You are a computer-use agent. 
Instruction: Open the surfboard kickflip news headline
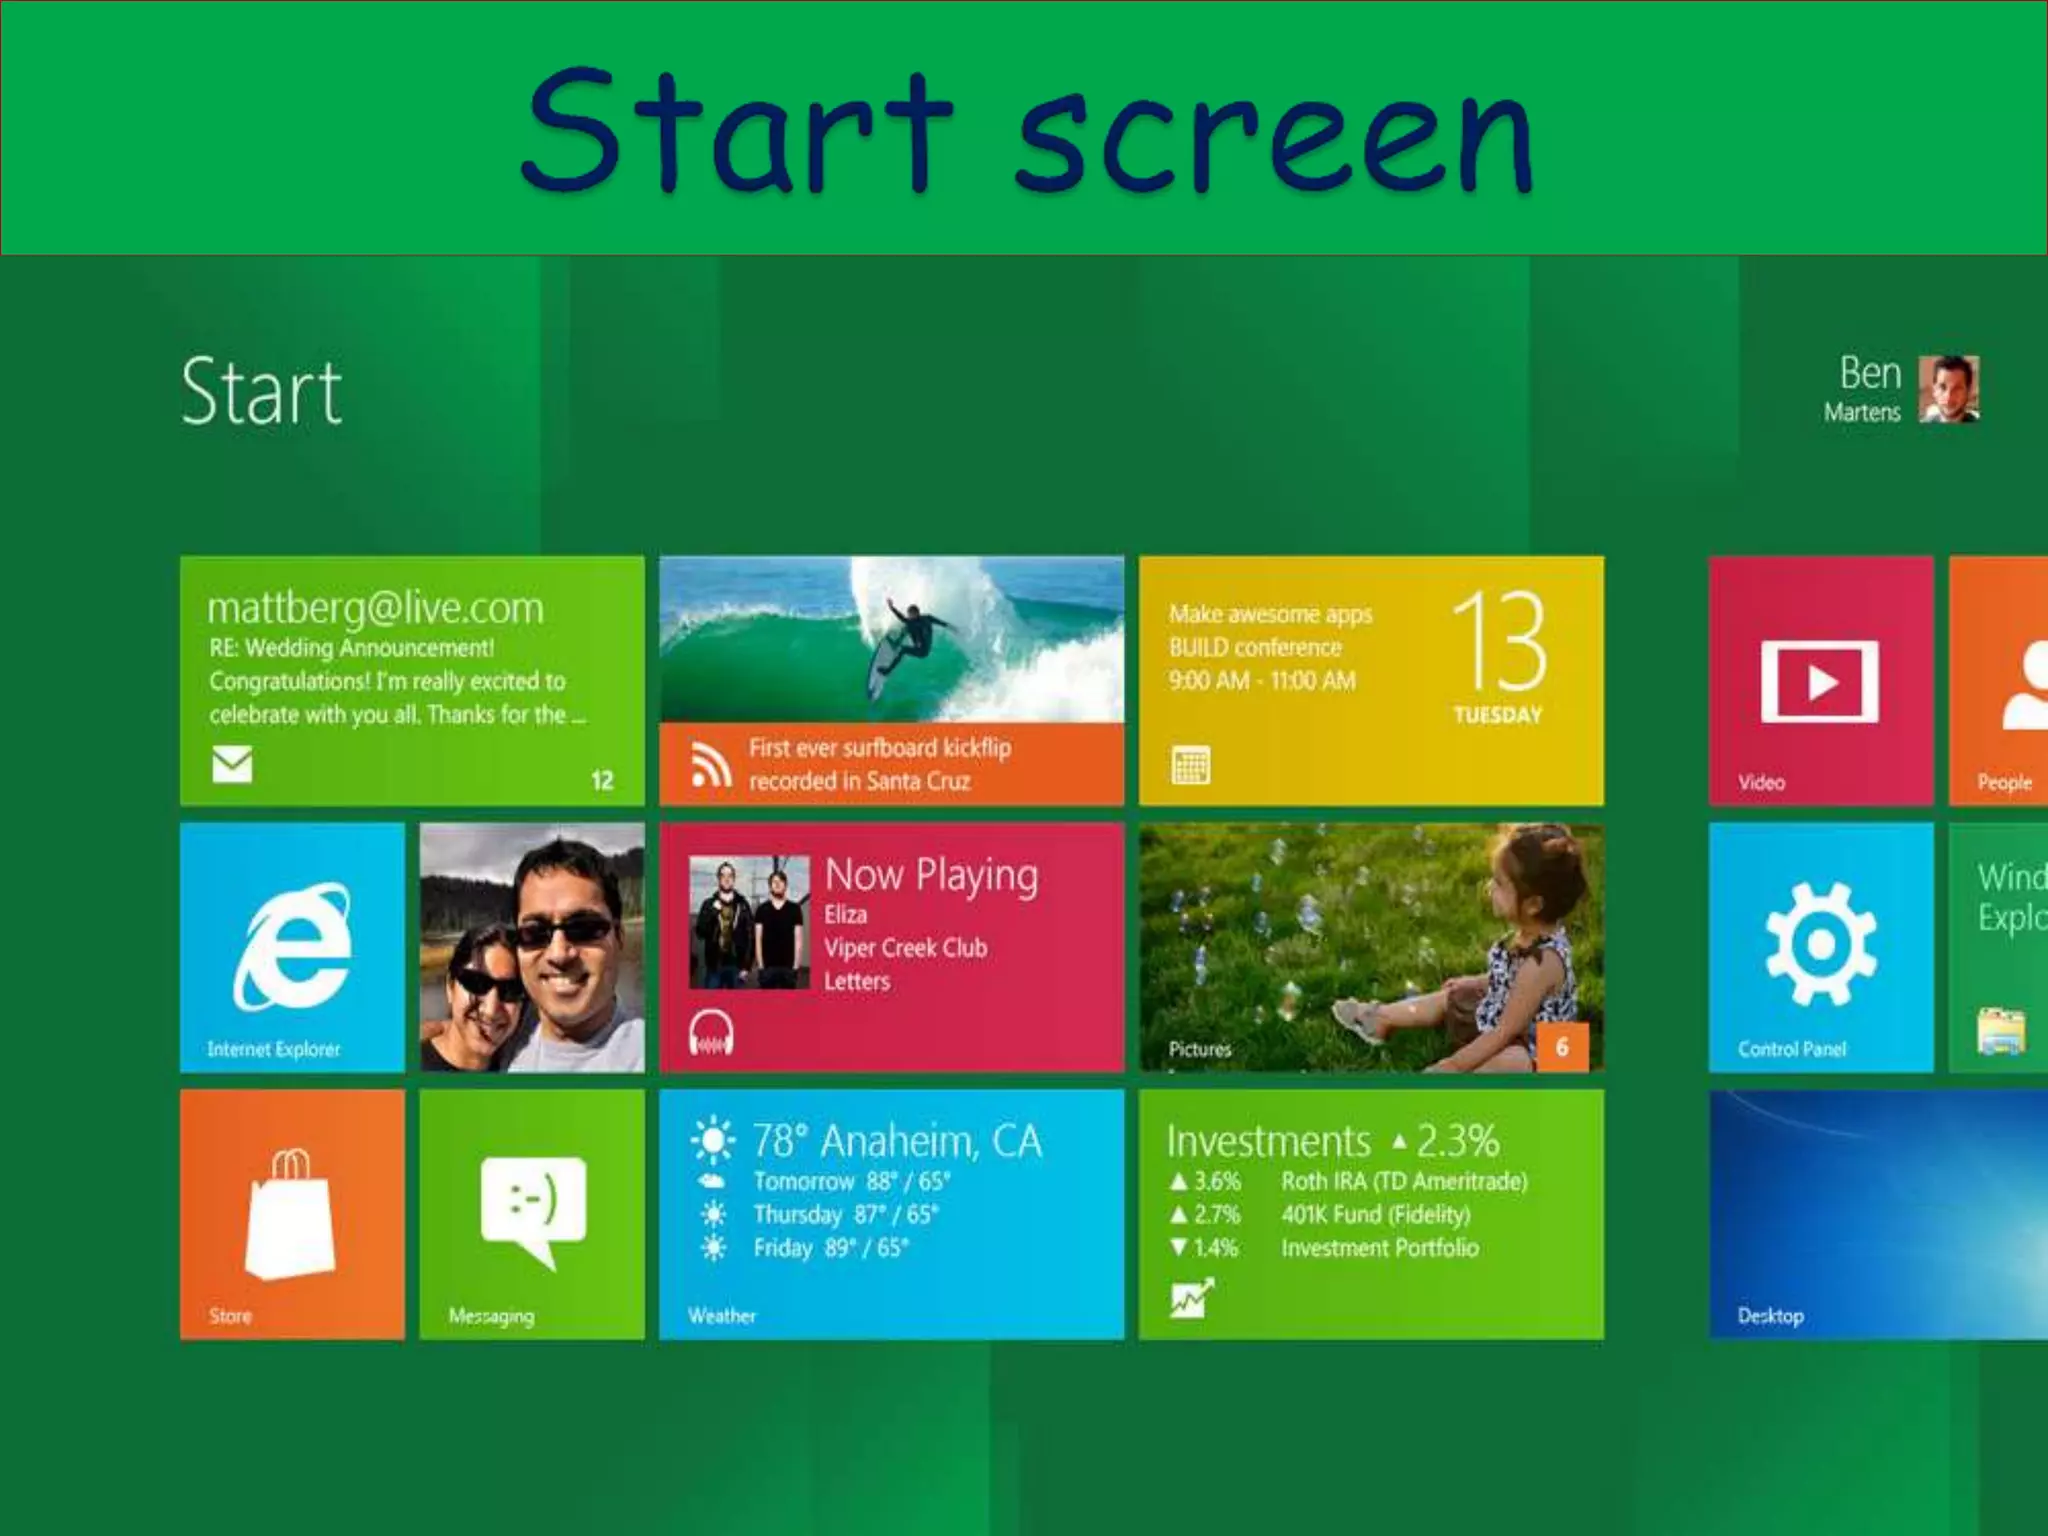880,764
